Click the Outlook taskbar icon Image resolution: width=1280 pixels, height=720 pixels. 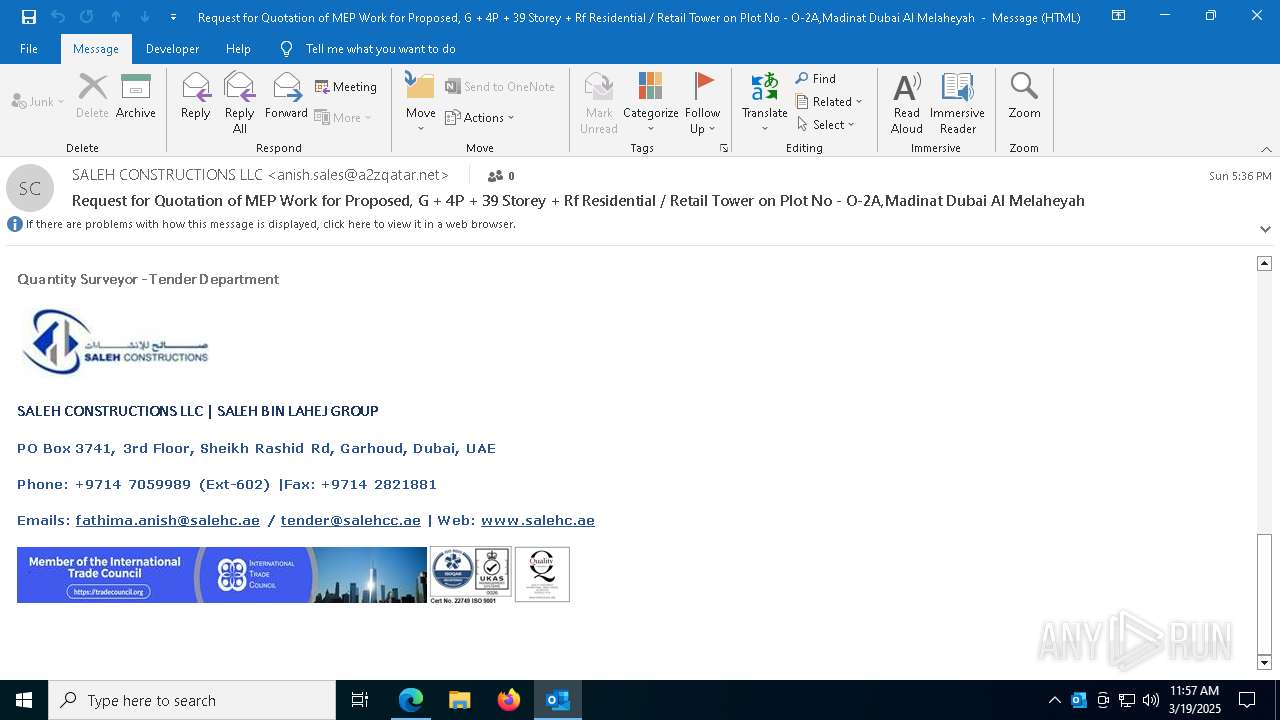558,700
